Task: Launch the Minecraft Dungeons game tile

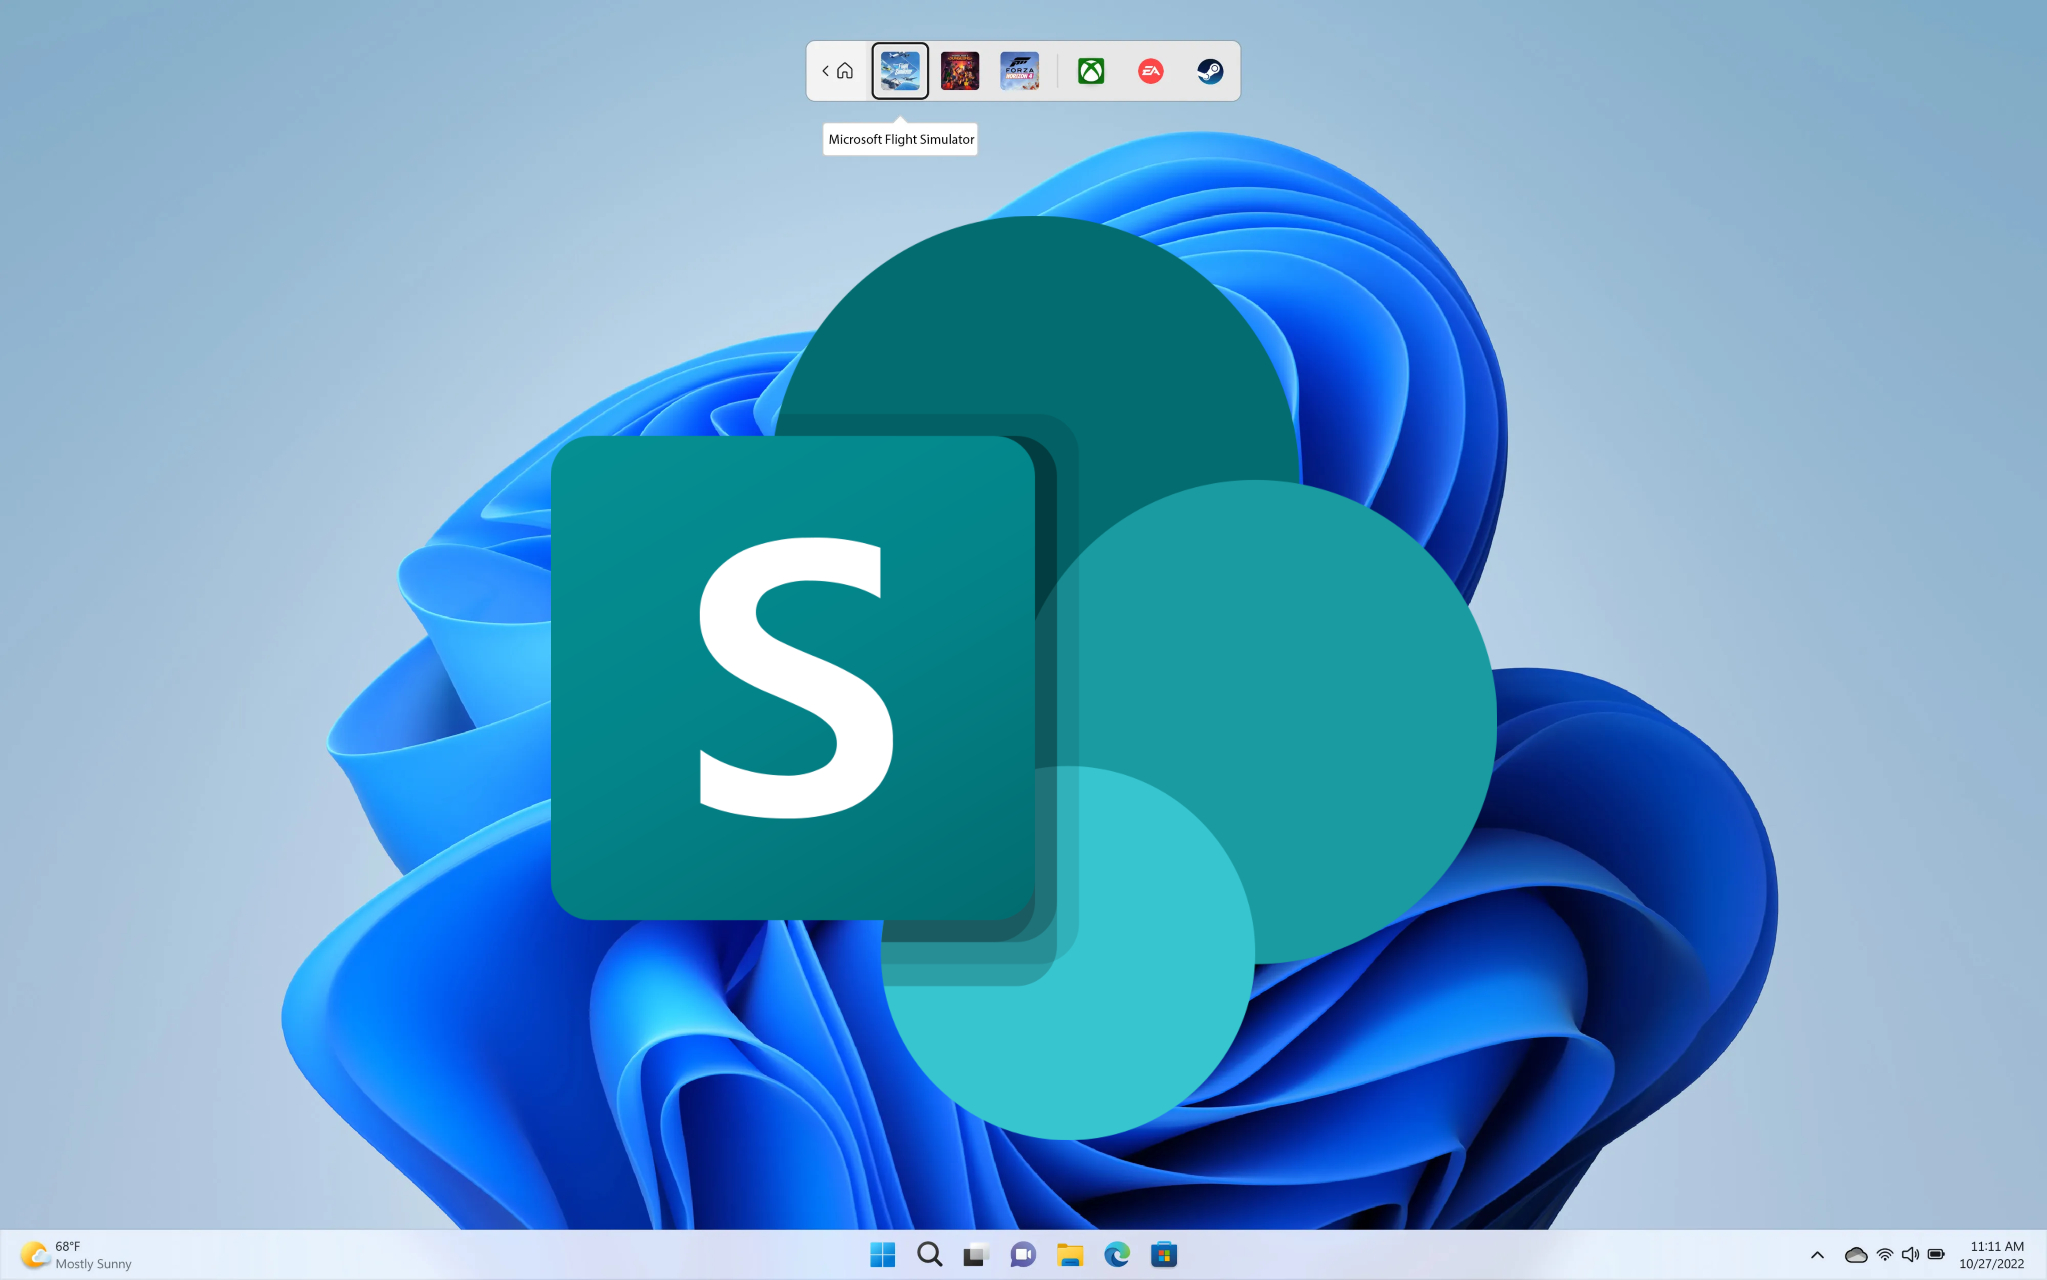Action: [960, 71]
